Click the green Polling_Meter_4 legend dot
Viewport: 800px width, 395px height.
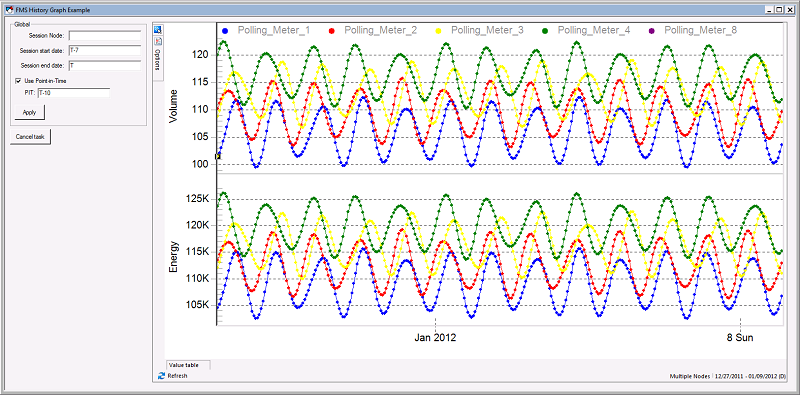pyautogui.click(x=545, y=31)
